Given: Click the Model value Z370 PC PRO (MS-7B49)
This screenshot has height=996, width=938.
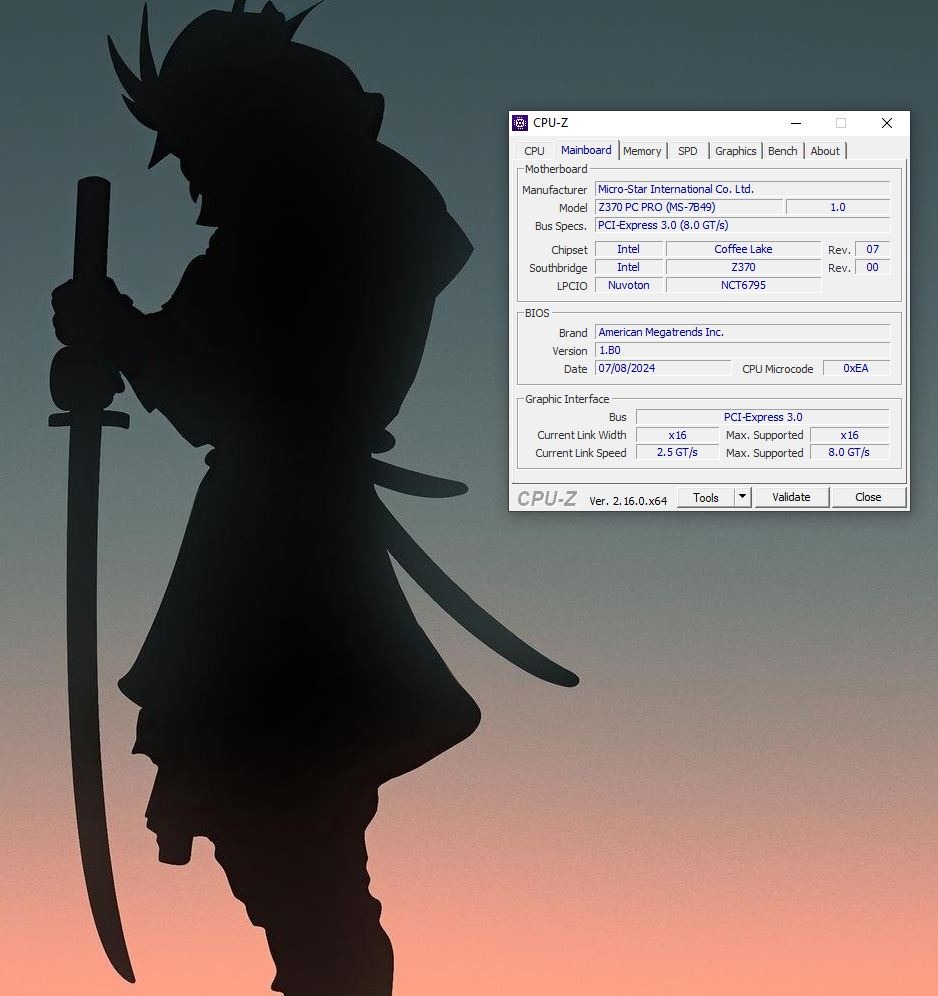Looking at the screenshot, I should 688,207.
